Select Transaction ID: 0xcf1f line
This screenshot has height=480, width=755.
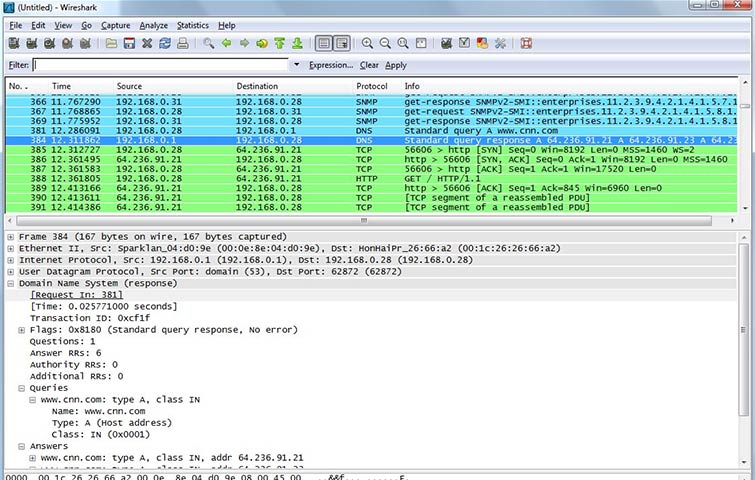90,318
